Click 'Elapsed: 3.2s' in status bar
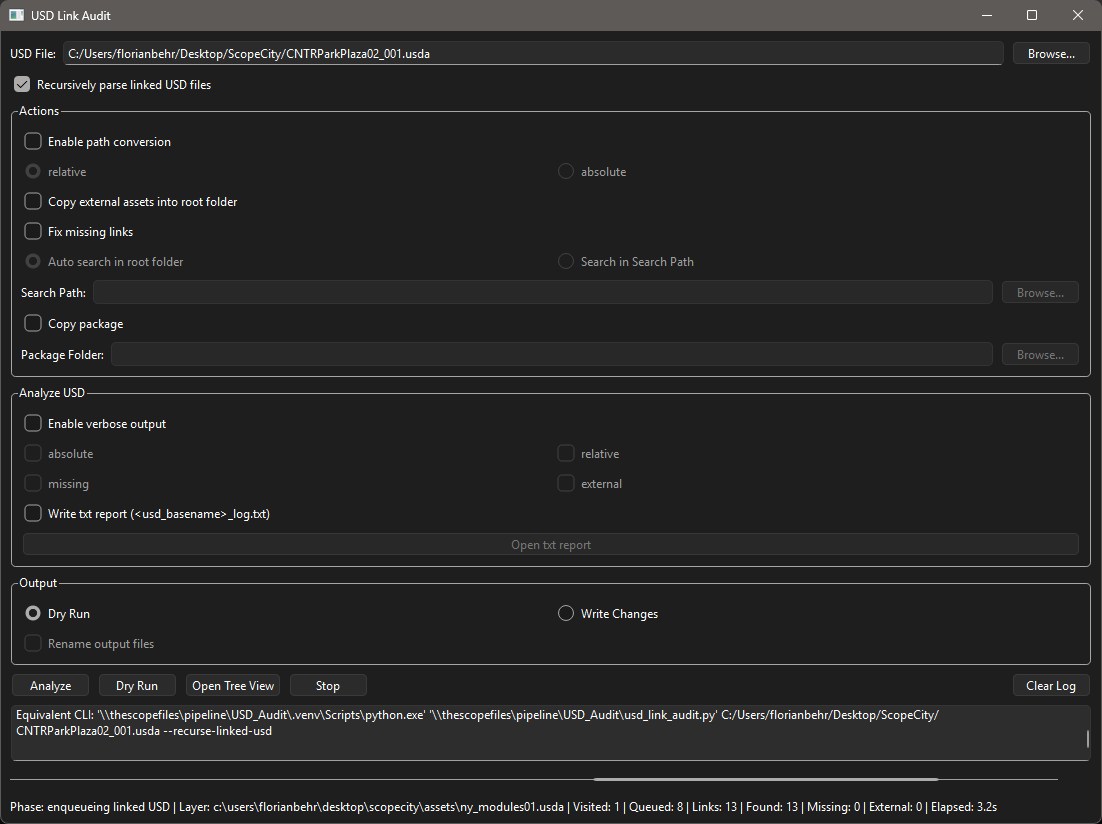The image size is (1102, 824). (x=964, y=806)
